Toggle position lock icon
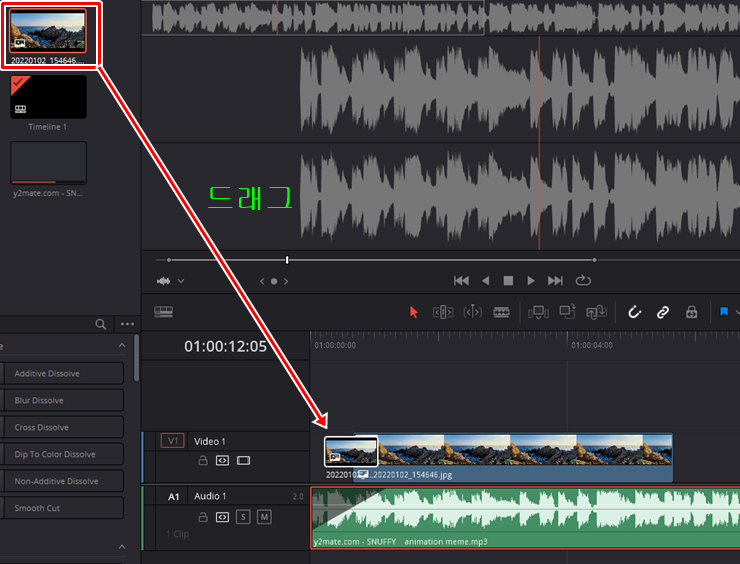 pyautogui.click(x=692, y=312)
